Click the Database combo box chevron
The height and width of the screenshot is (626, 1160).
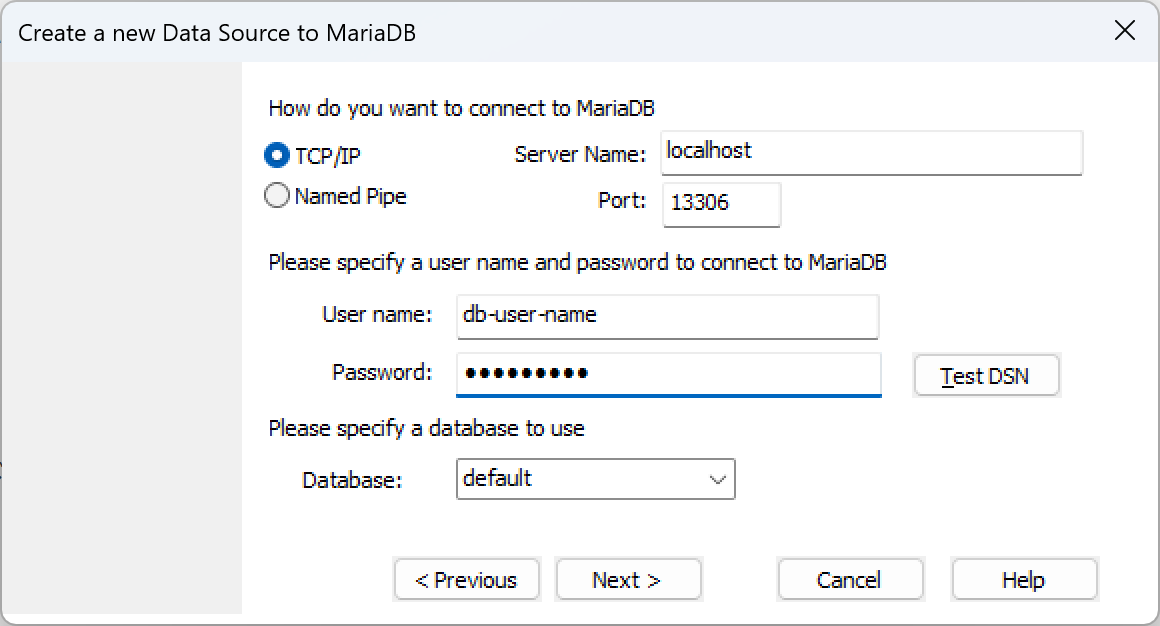tap(716, 480)
